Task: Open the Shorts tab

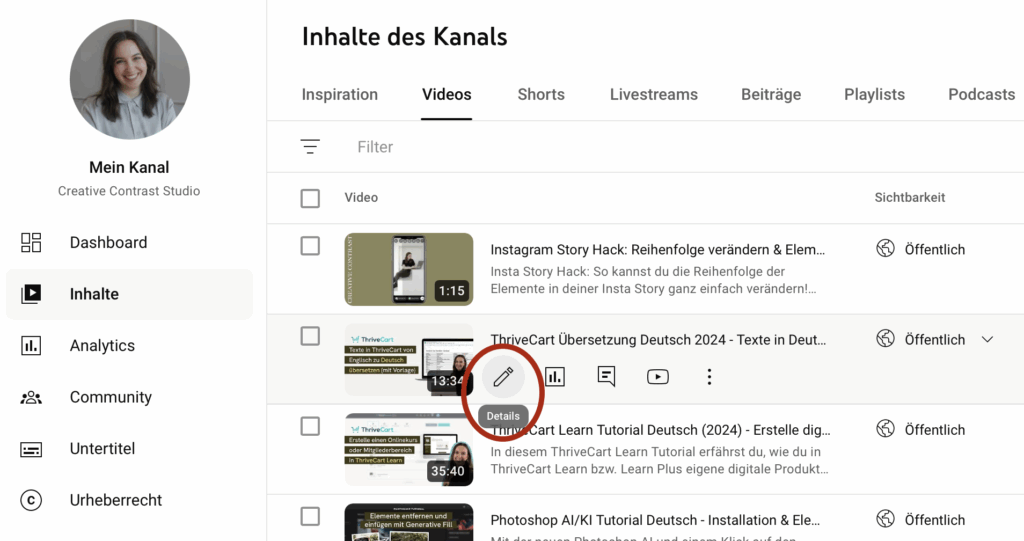Action: (541, 95)
